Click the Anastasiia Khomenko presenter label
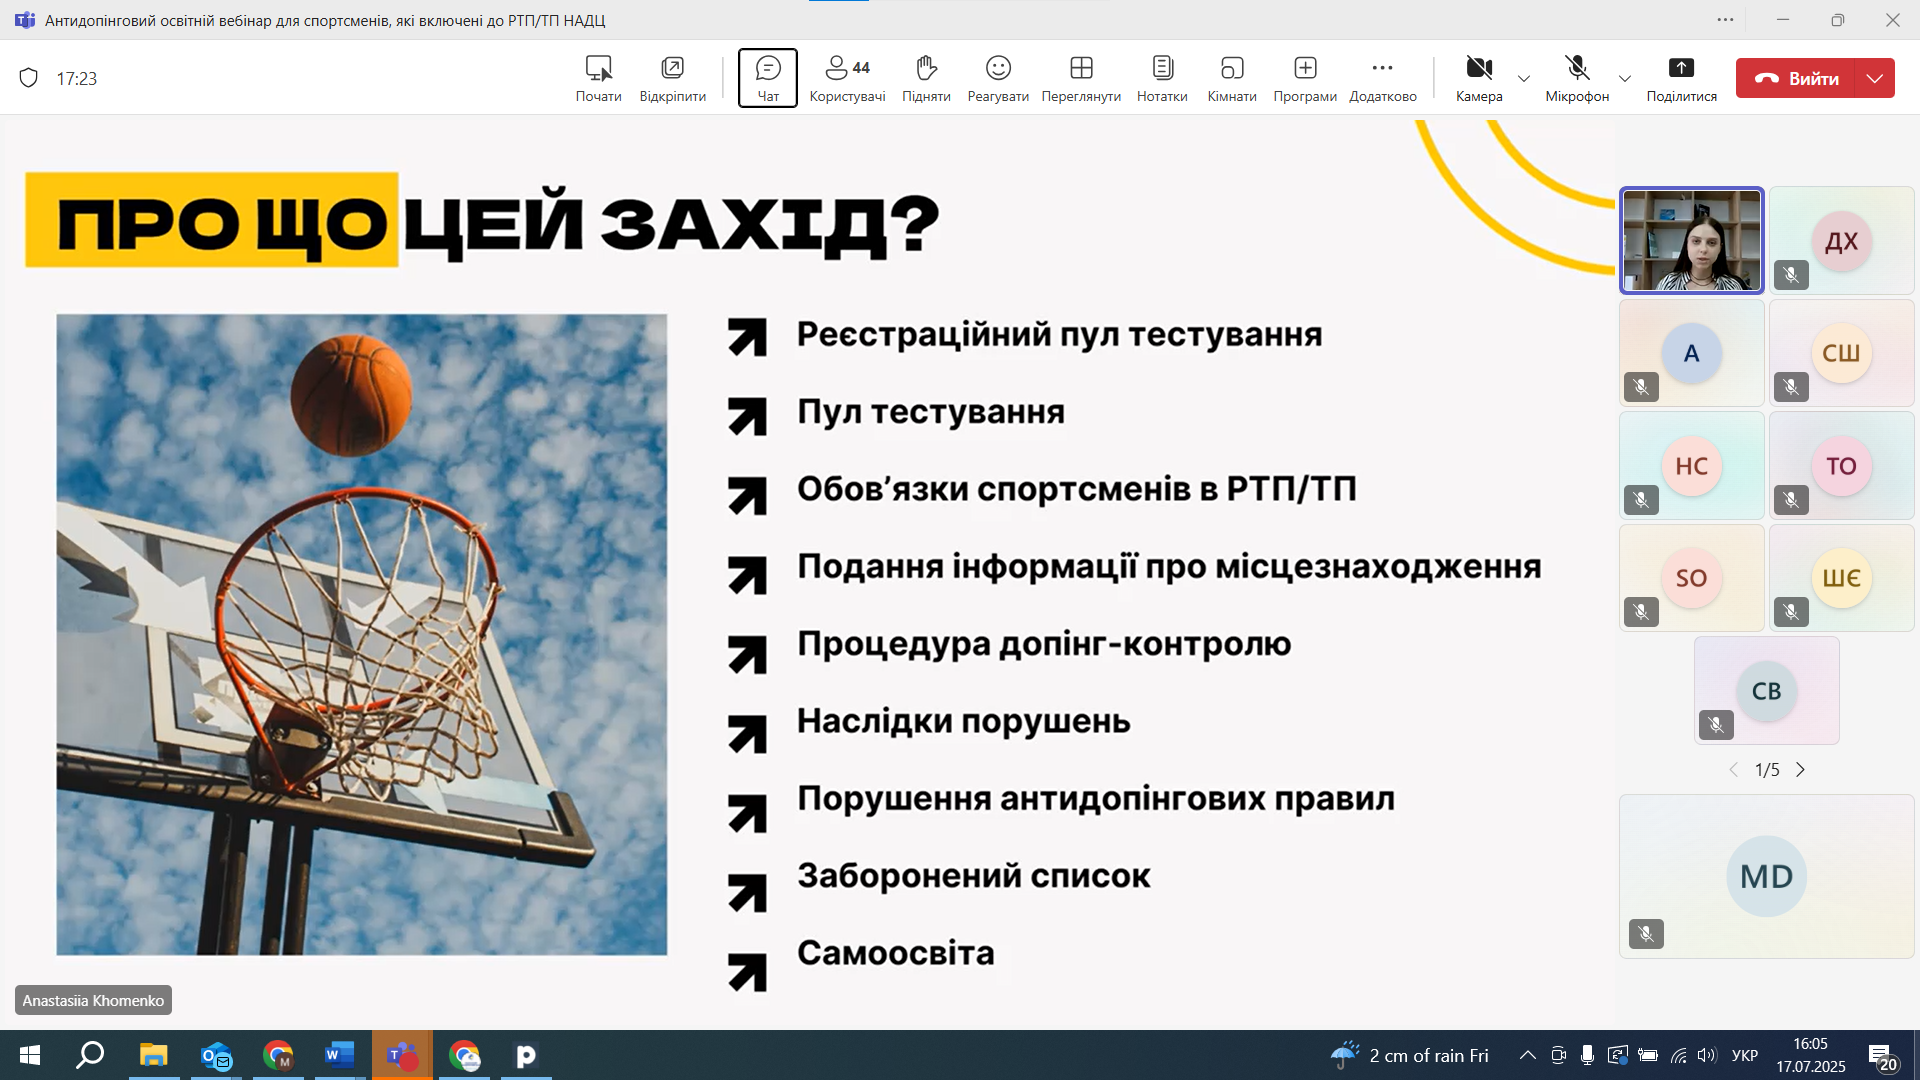1920x1080 pixels. (x=93, y=1001)
